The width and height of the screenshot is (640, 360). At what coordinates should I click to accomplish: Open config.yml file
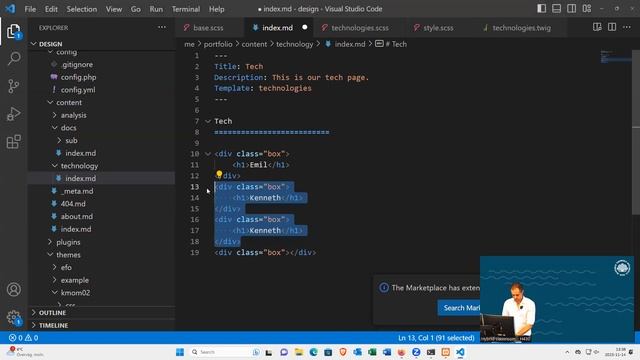(78, 90)
